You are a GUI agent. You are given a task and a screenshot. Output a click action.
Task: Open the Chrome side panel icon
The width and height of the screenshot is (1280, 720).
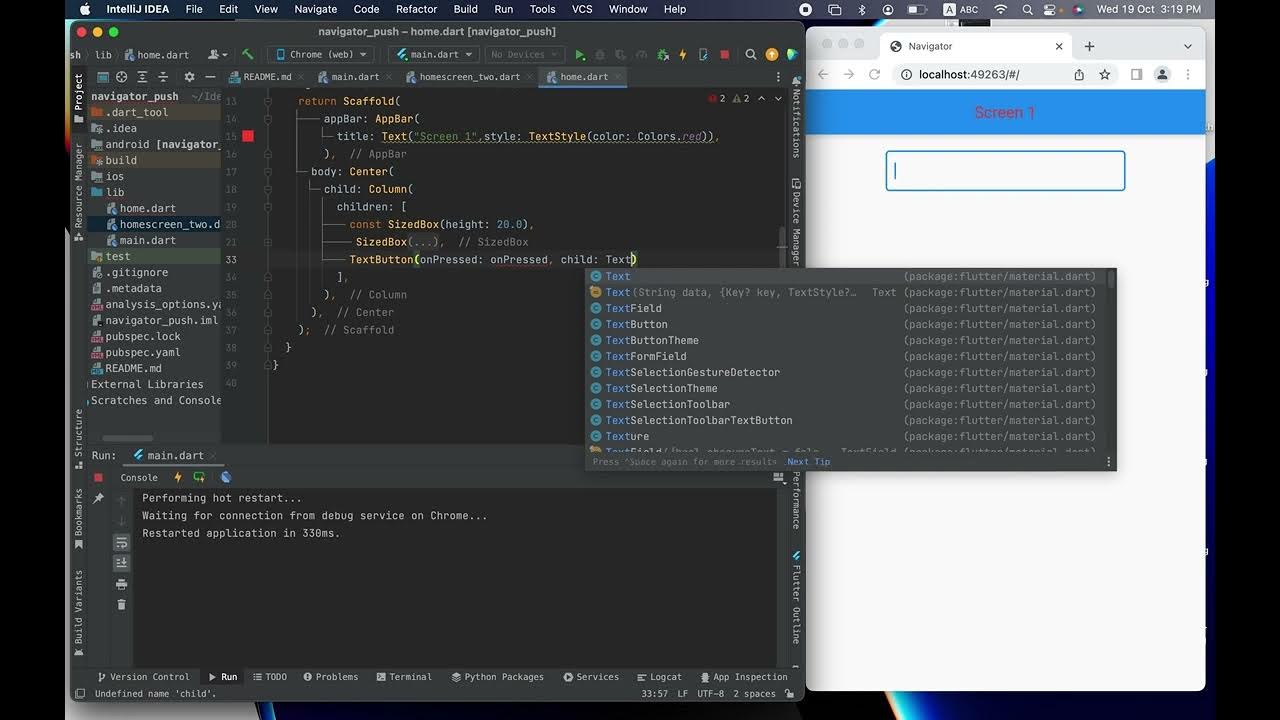click(1136, 74)
